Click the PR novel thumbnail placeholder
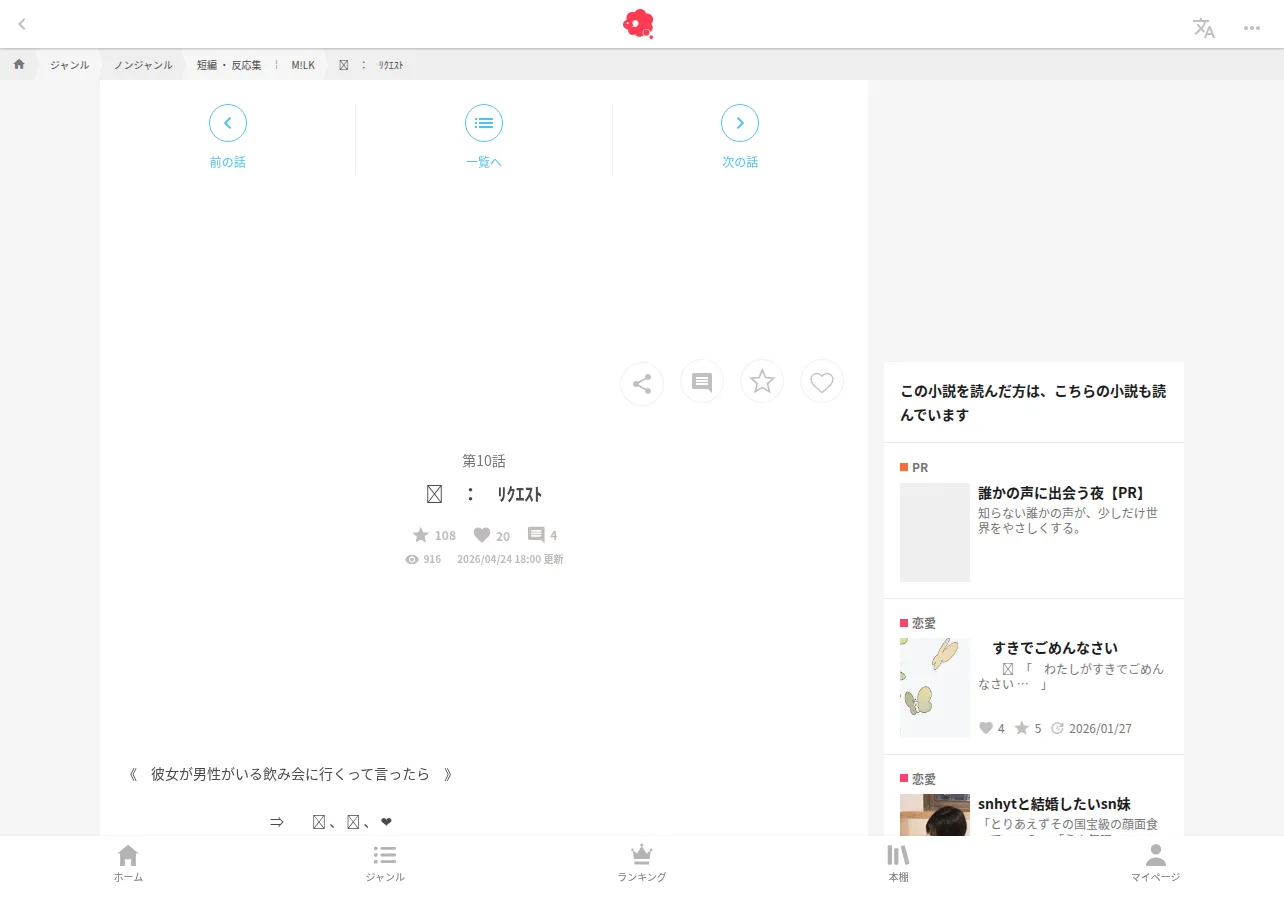The height and width of the screenshot is (900, 1284). pos(935,532)
